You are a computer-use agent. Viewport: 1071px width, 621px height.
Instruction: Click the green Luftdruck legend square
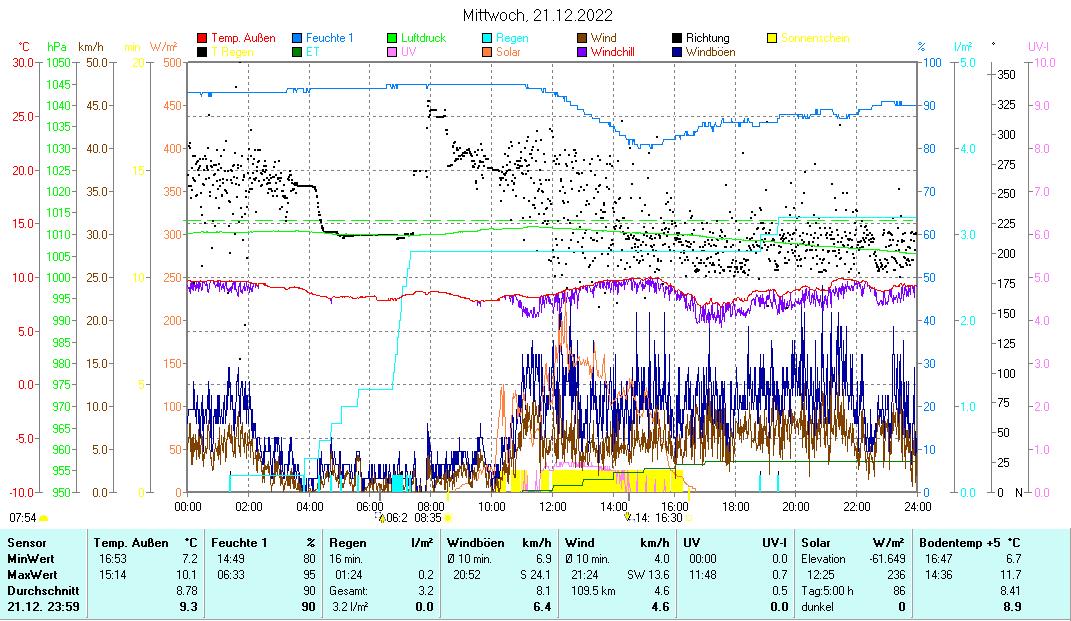pyautogui.click(x=393, y=39)
